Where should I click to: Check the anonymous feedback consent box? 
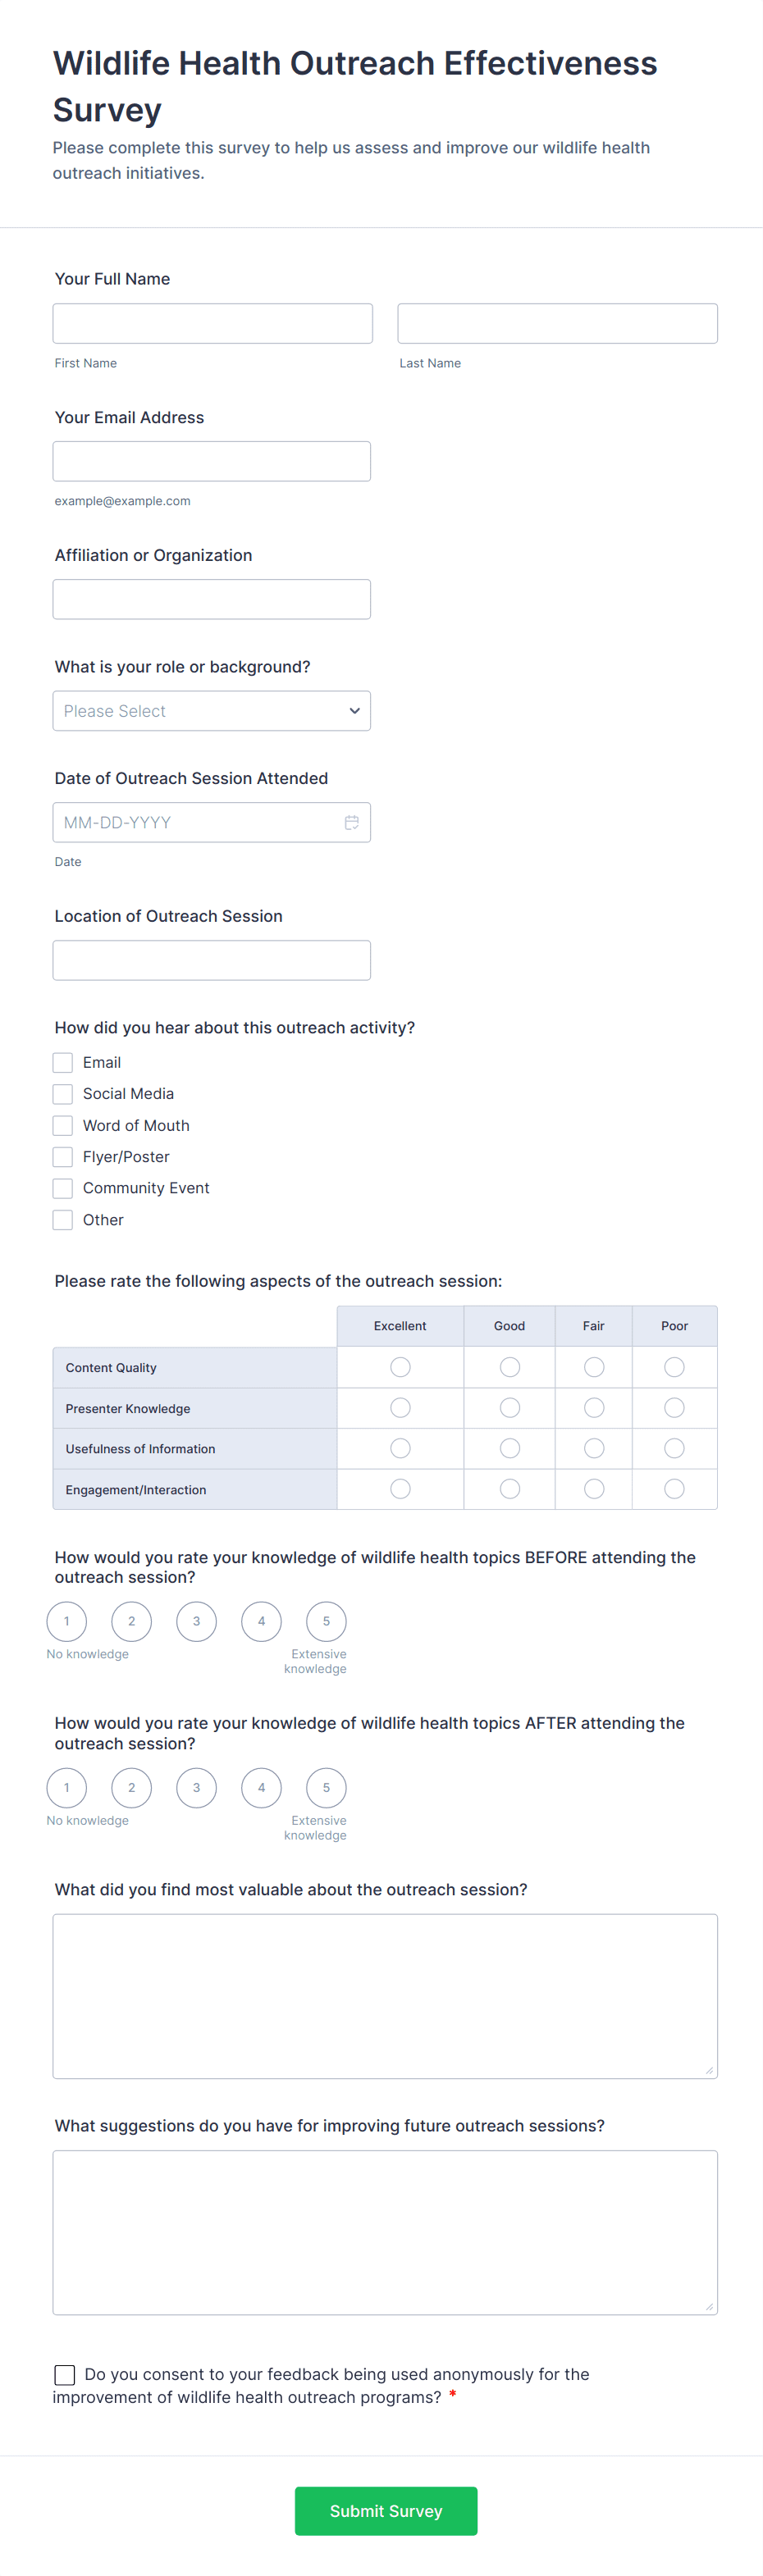(x=64, y=2374)
